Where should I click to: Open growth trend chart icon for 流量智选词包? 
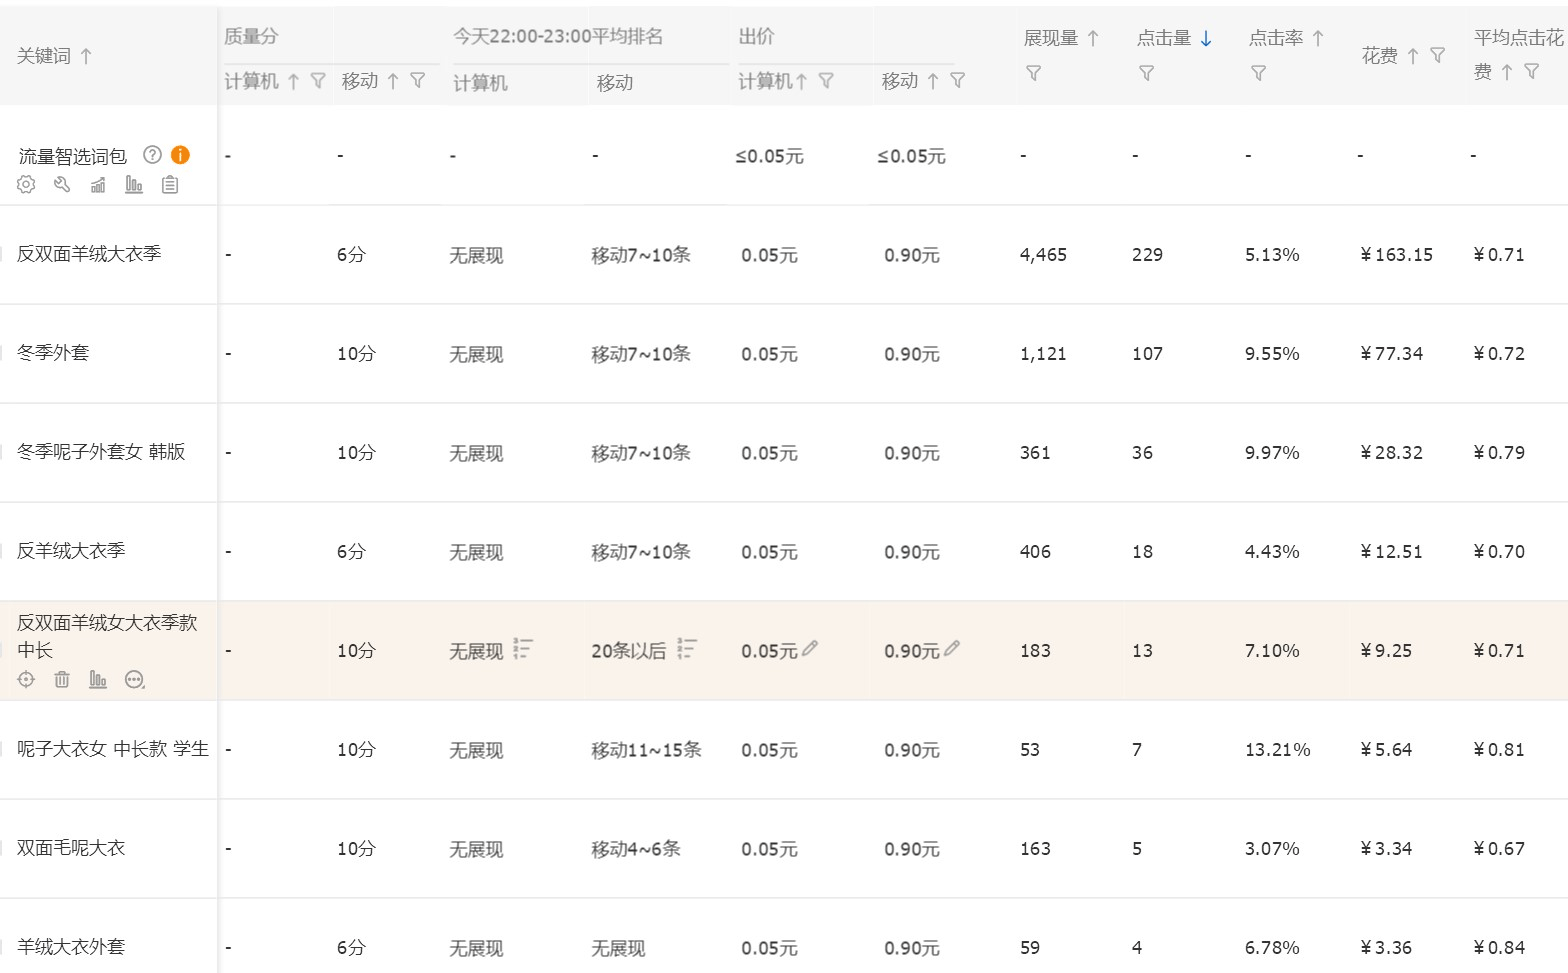(x=98, y=185)
